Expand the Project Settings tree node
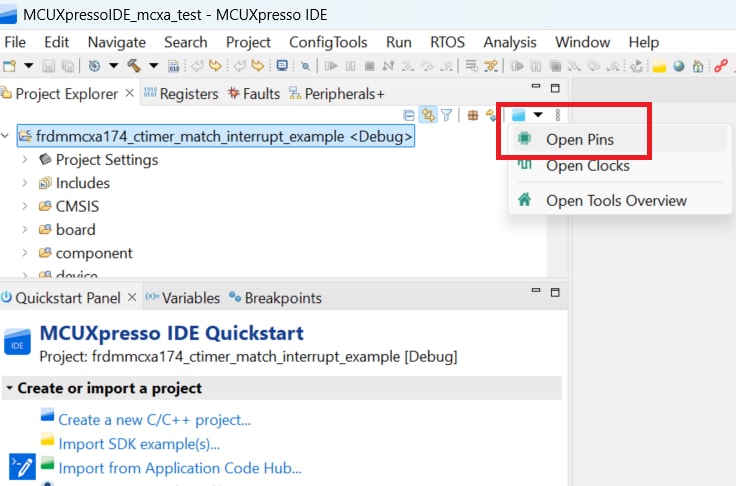Viewport: 736px width, 486px height. click(x=25, y=160)
